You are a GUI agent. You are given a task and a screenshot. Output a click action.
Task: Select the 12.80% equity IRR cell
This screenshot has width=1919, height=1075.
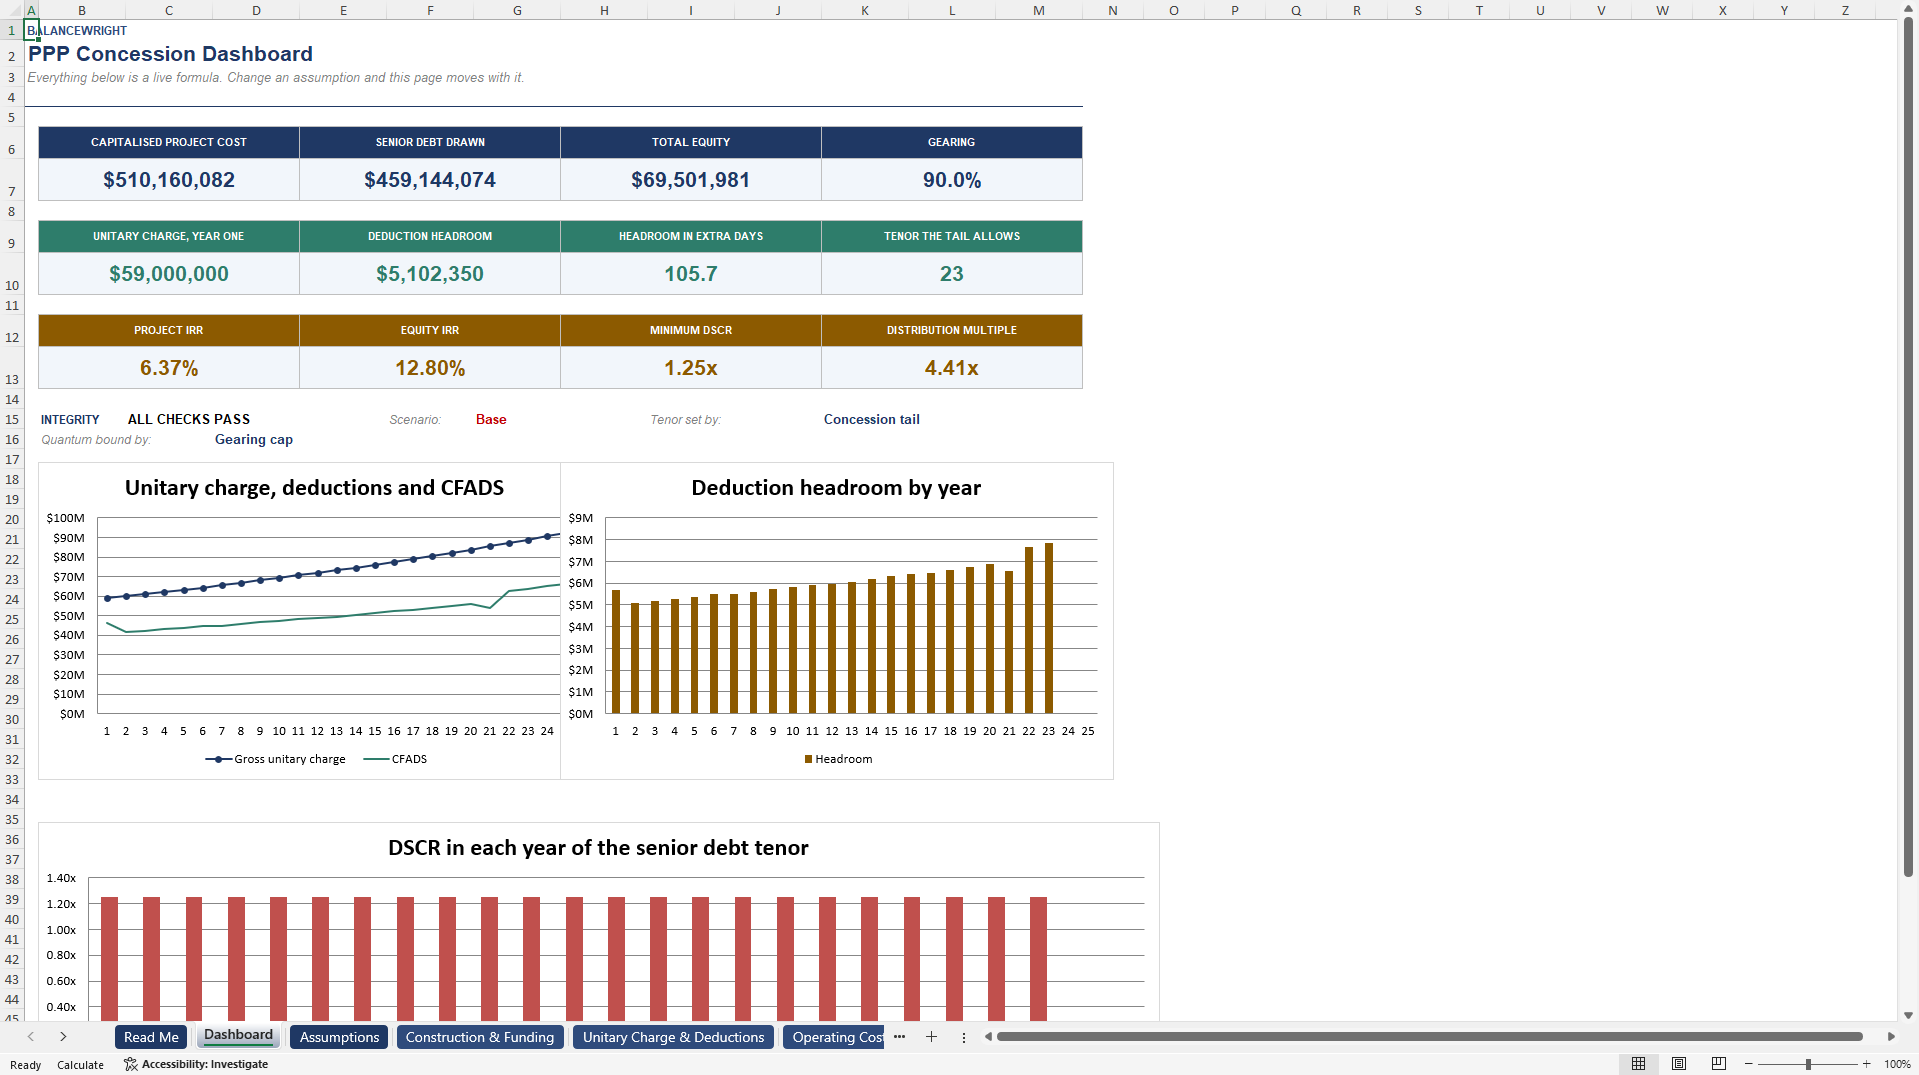(x=430, y=368)
